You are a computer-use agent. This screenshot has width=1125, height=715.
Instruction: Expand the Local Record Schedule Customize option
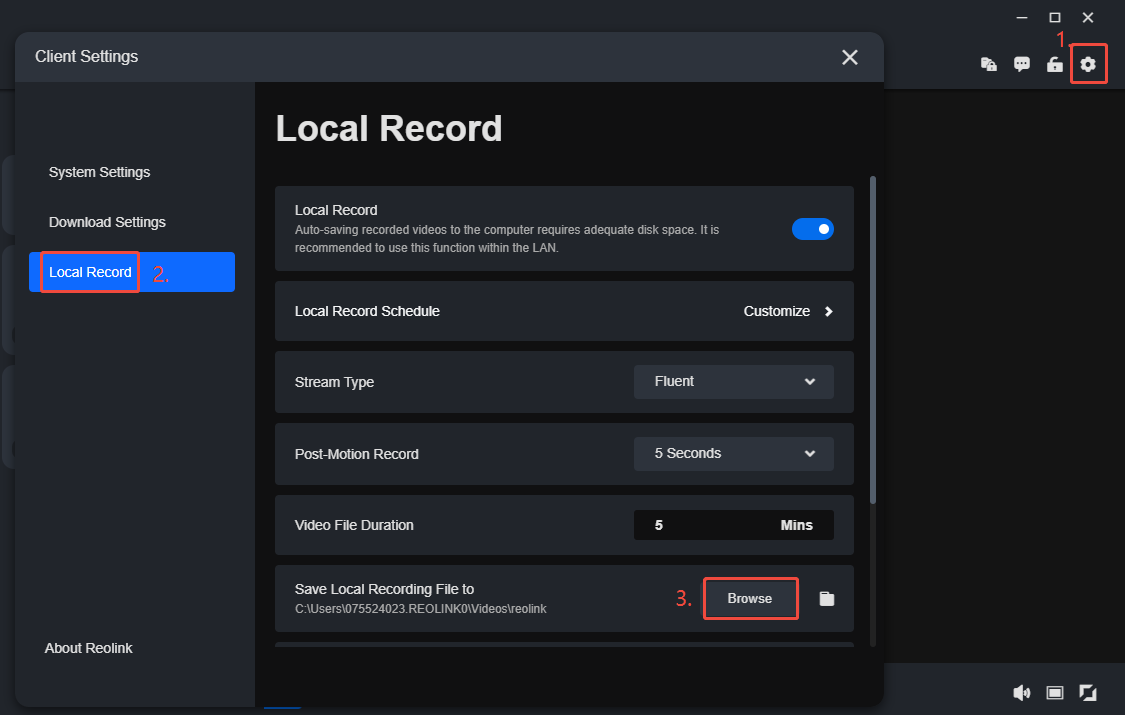(787, 311)
